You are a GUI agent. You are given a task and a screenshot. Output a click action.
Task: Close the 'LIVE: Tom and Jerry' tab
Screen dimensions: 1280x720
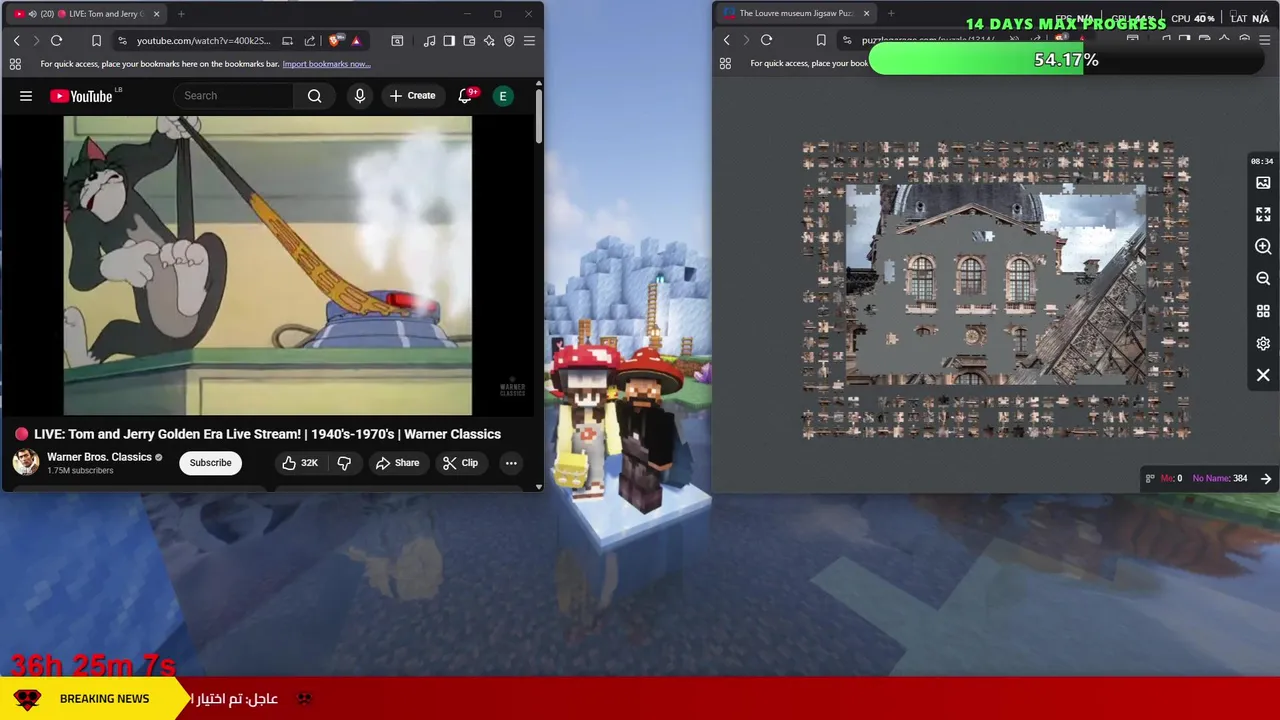(156, 14)
